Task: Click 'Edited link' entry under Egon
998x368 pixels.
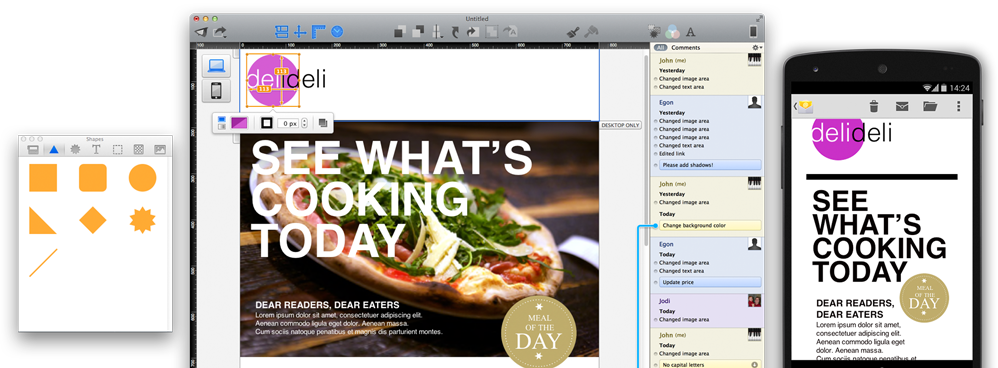Action: pos(672,154)
